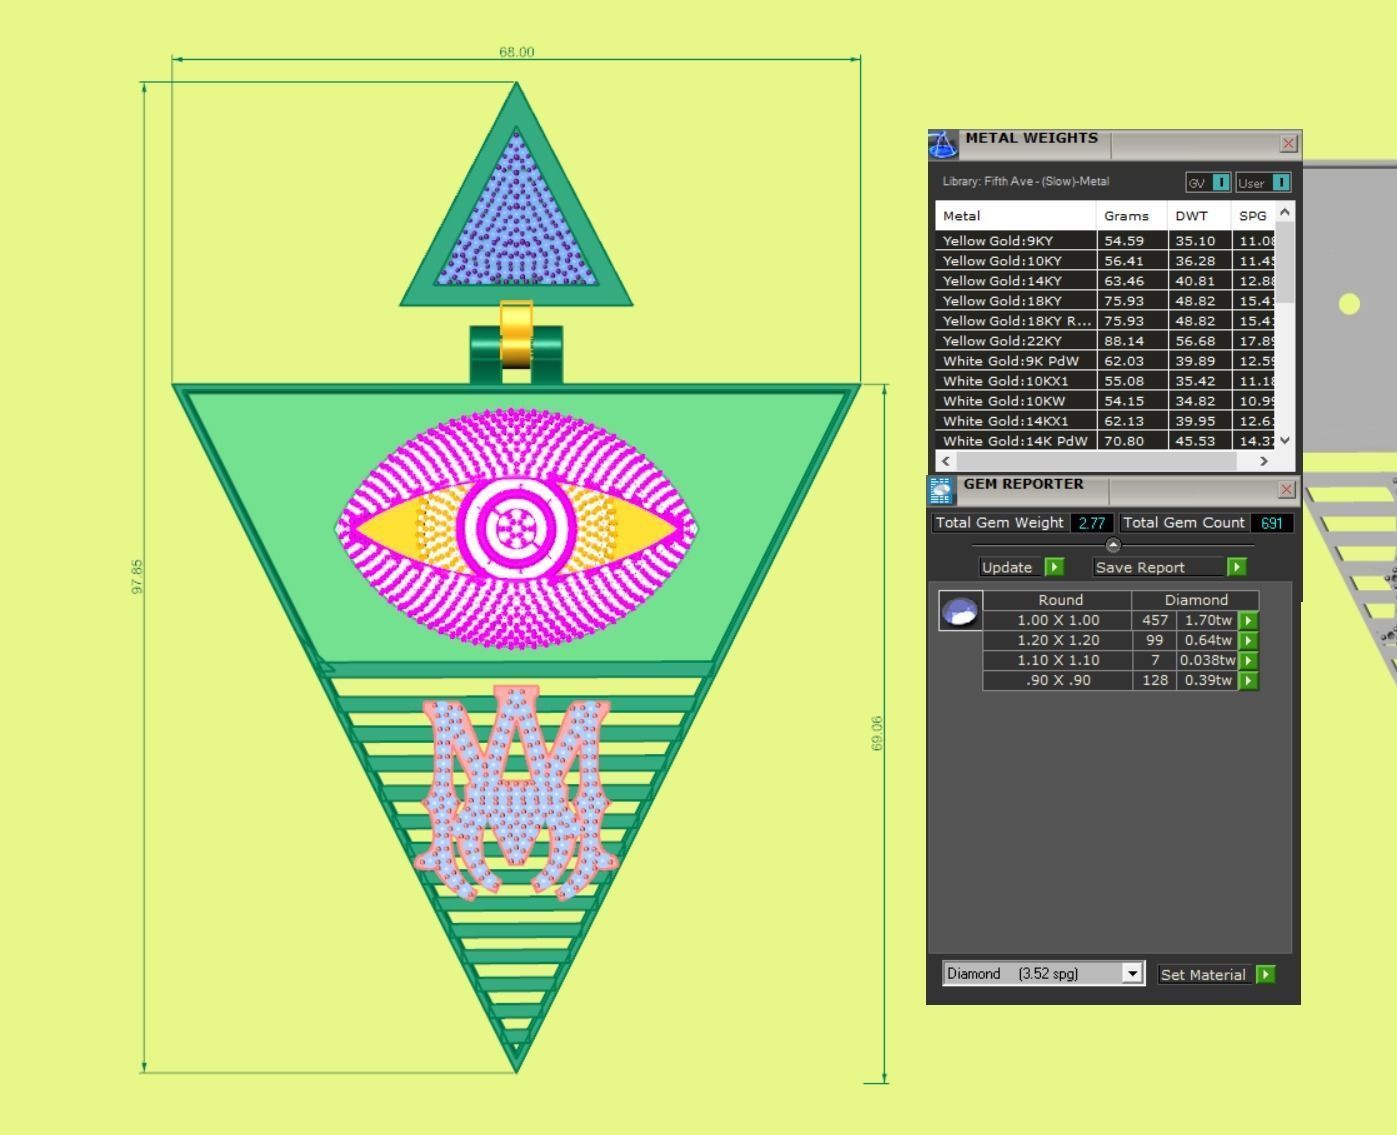
Task: Click the Set Material button
Action: pyautogui.click(x=1203, y=974)
